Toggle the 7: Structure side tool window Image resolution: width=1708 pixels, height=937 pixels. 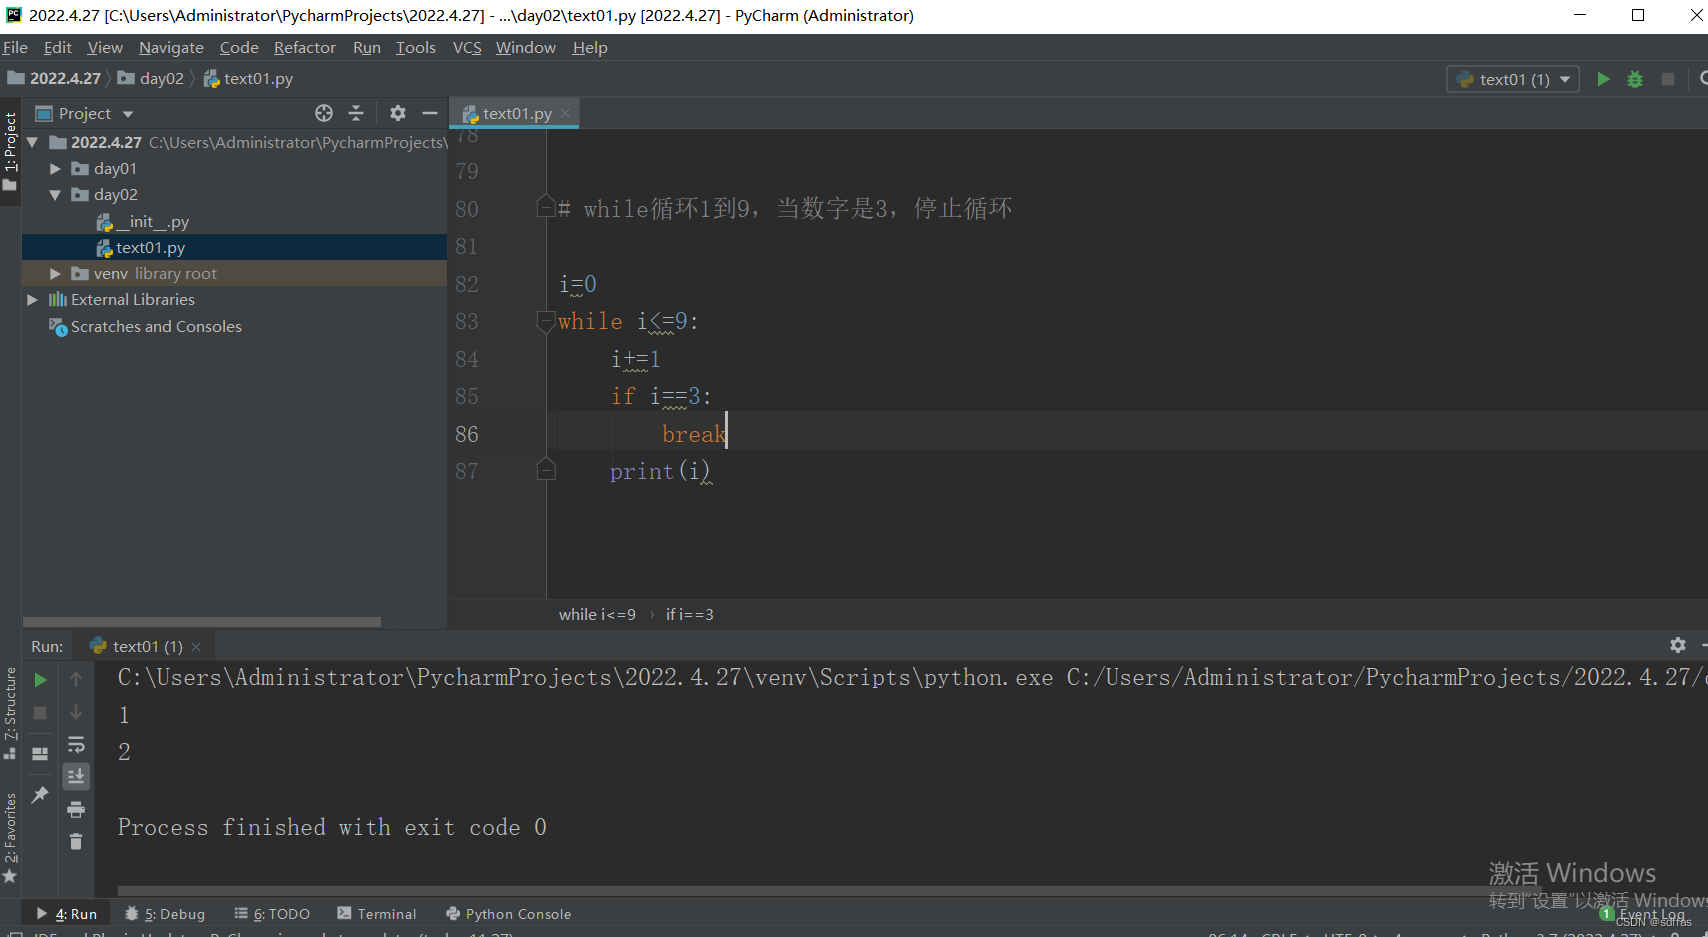[x=10, y=712]
